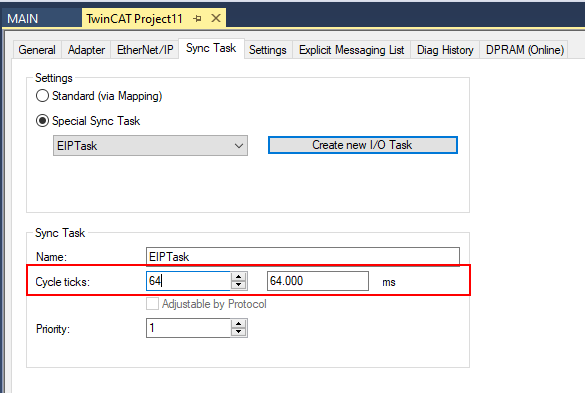Select Standard (via Mapping) radio option
Screen dimensions: 585x393
(x=42, y=96)
